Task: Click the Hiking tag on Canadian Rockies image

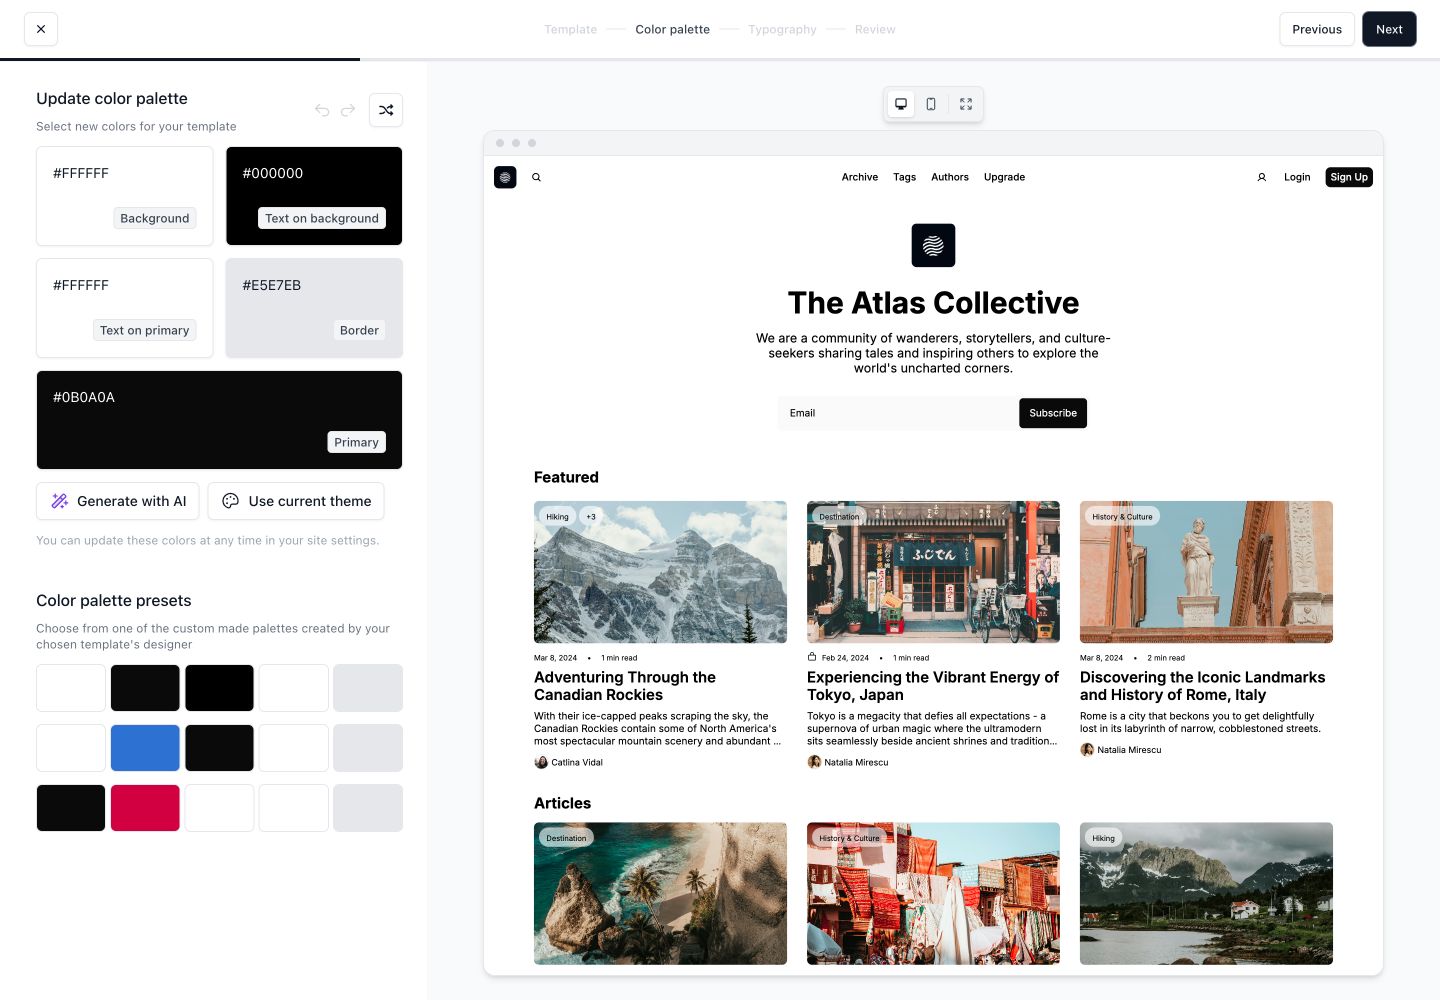Action: [557, 517]
